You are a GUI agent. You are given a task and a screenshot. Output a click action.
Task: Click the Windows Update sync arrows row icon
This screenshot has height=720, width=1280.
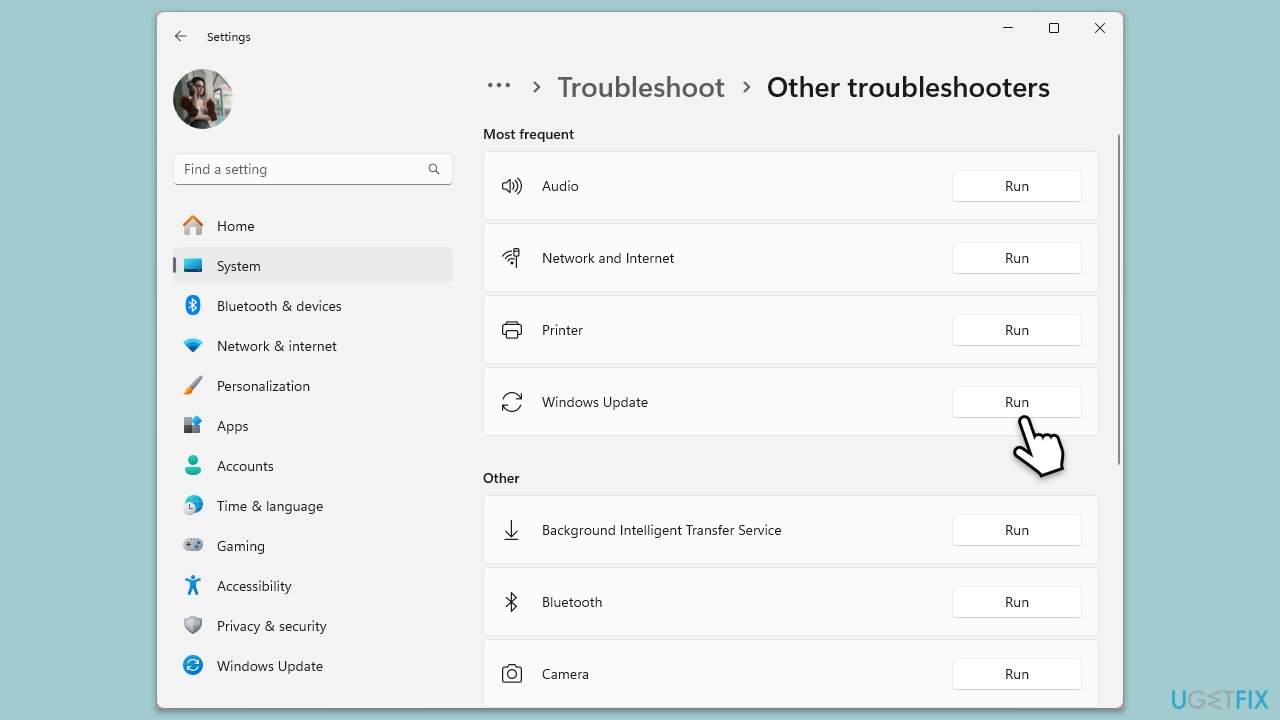point(512,402)
